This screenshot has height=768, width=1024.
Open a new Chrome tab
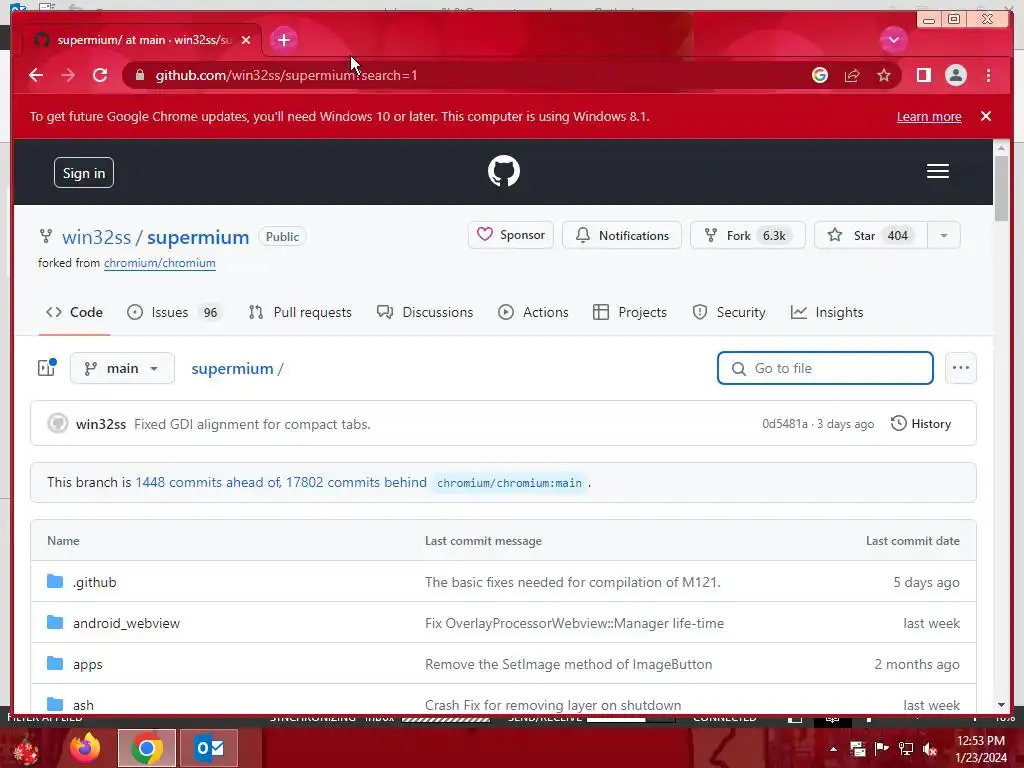[283, 40]
